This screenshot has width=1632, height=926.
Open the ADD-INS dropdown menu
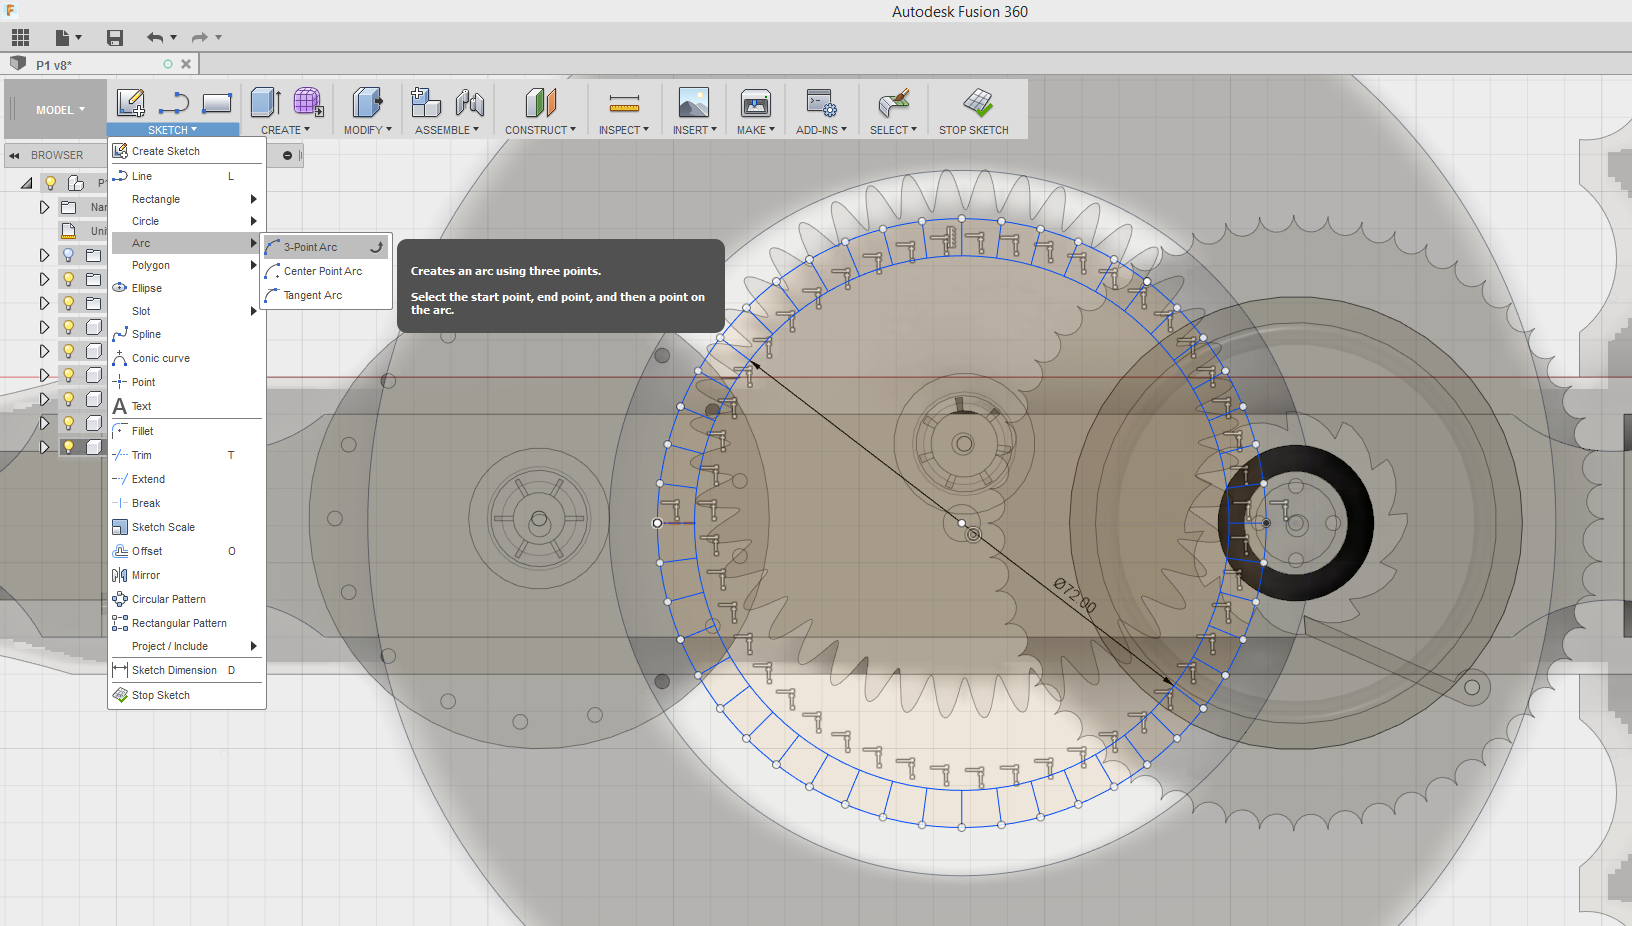coord(821,130)
